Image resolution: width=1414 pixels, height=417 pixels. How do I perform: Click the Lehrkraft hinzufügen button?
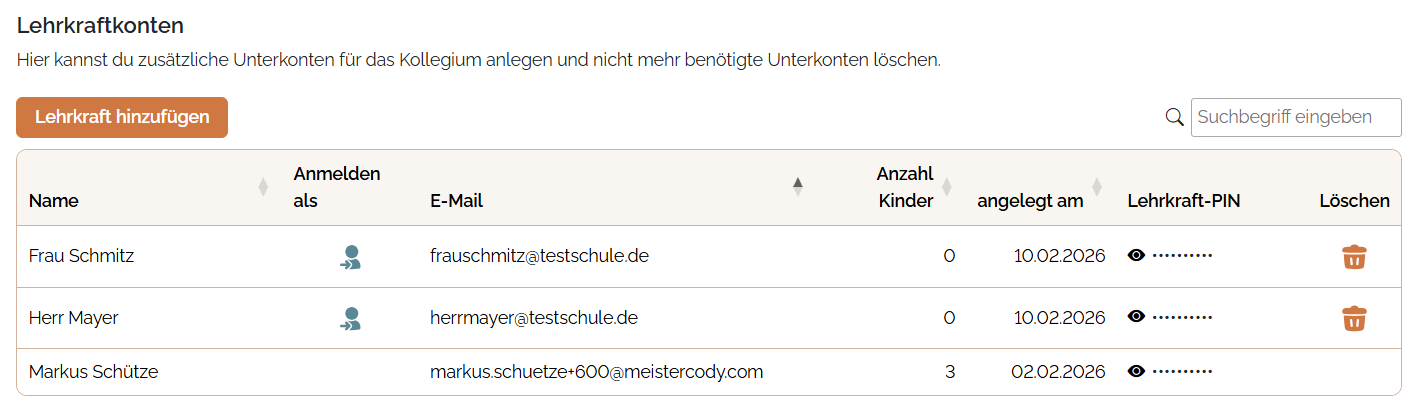(x=122, y=117)
